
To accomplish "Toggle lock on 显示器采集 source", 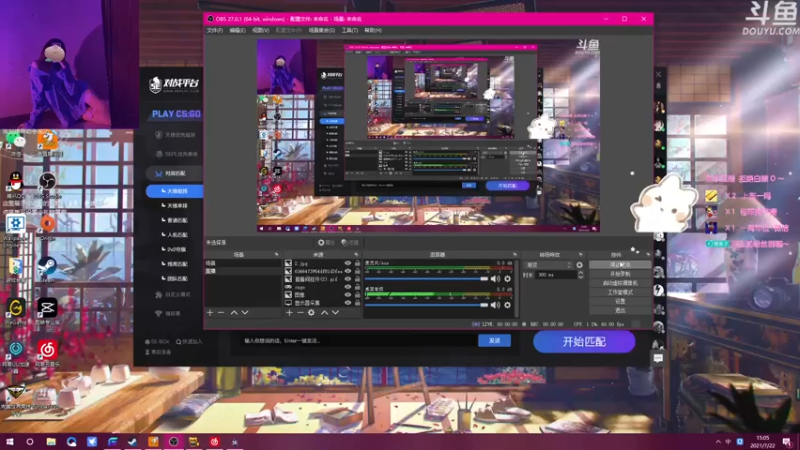I will [x=357, y=303].
